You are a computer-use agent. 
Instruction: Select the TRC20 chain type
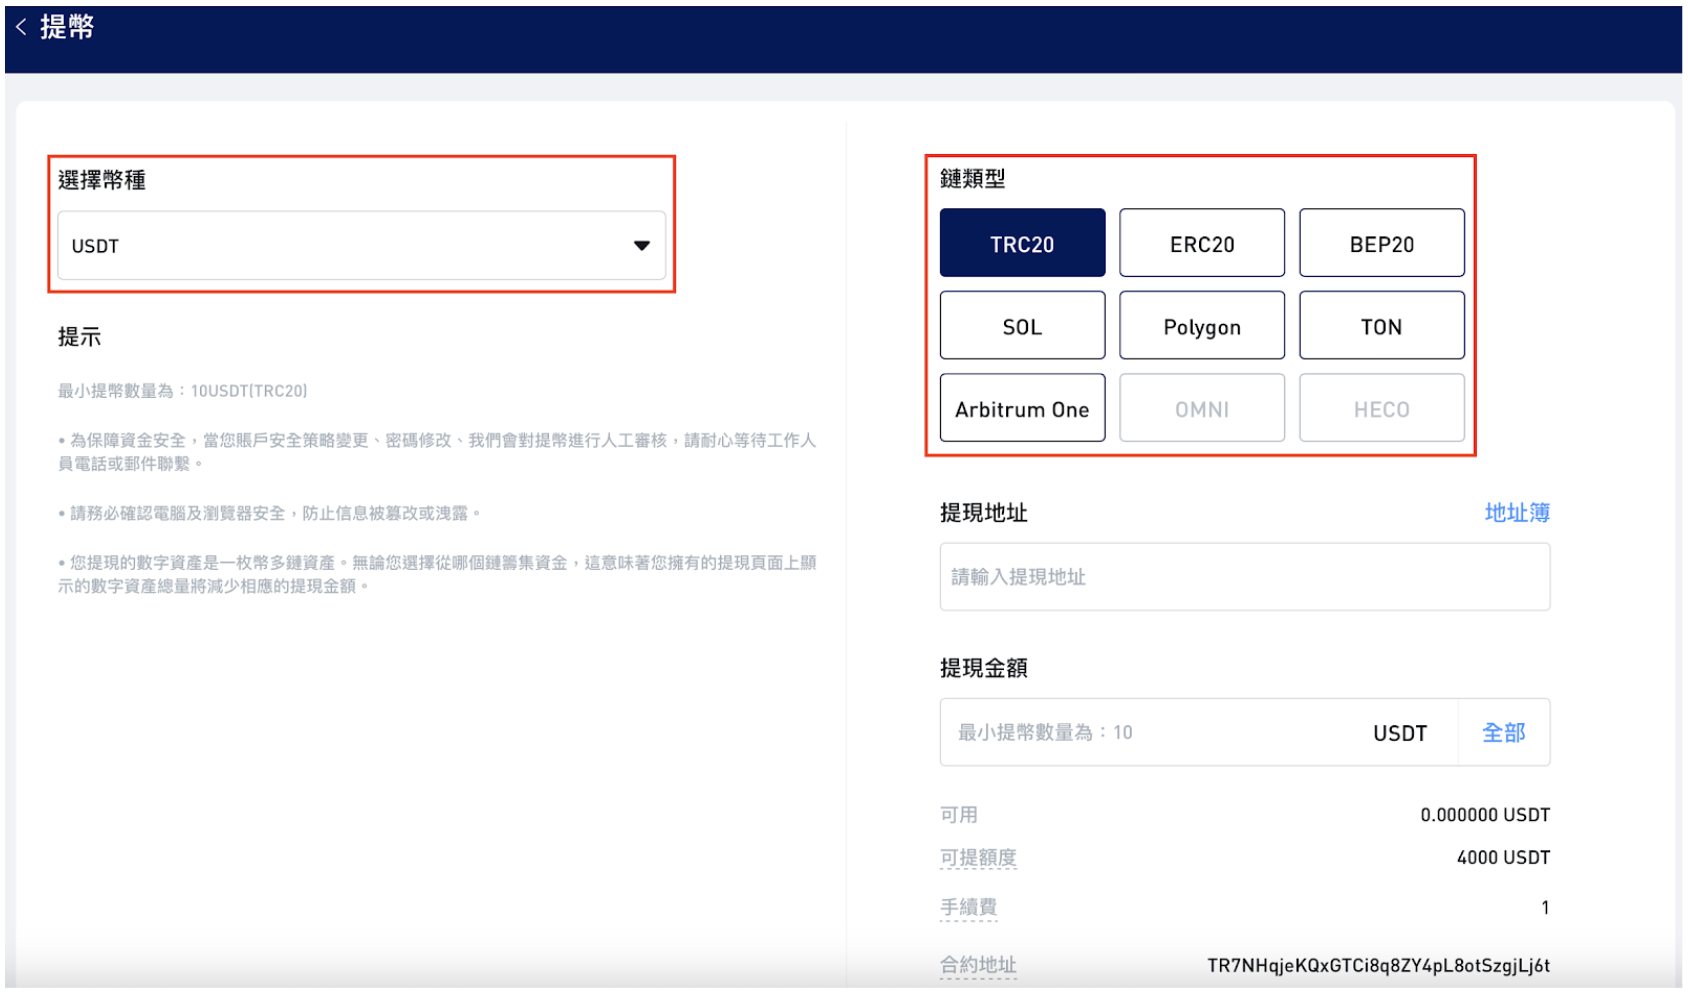pos(1022,244)
